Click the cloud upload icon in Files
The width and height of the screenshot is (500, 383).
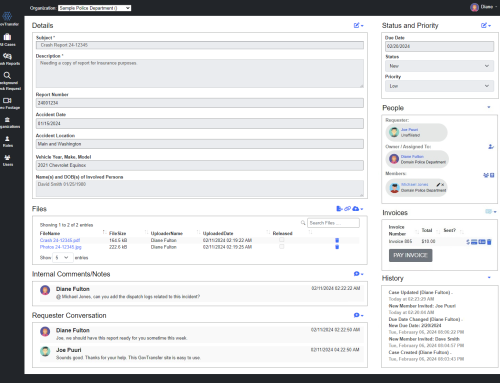tap(356, 209)
